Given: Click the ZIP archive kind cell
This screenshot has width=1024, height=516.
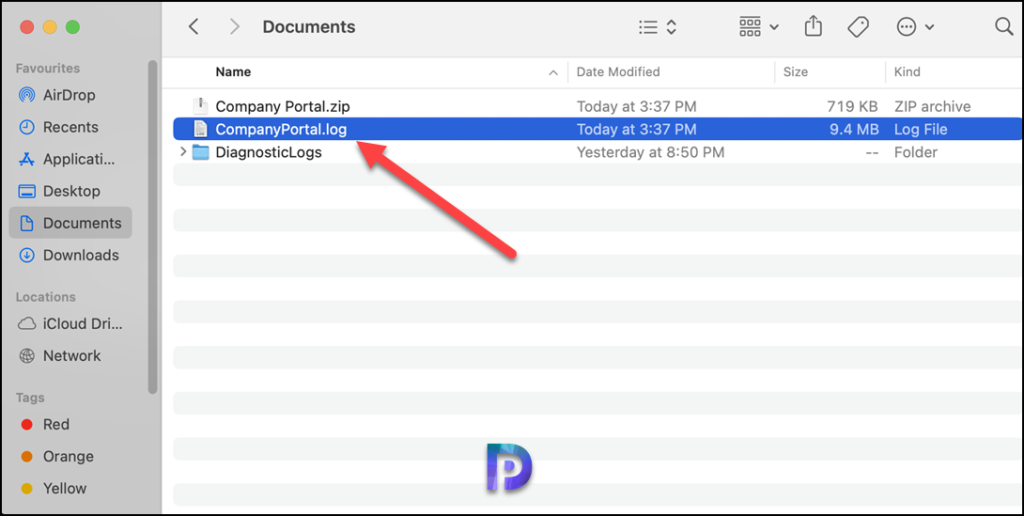Looking at the screenshot, I should 932,106.
